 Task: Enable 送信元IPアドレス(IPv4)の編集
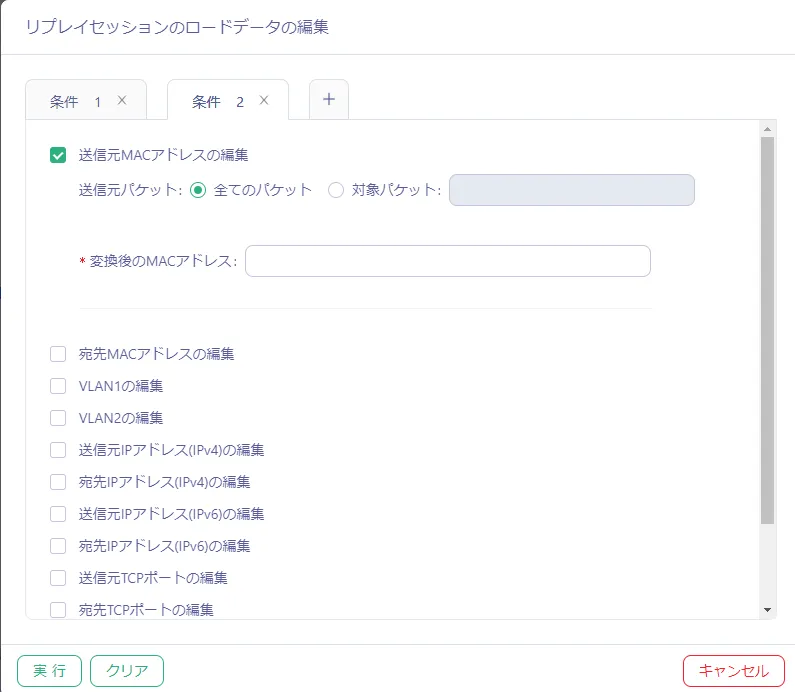pos(58,450)
